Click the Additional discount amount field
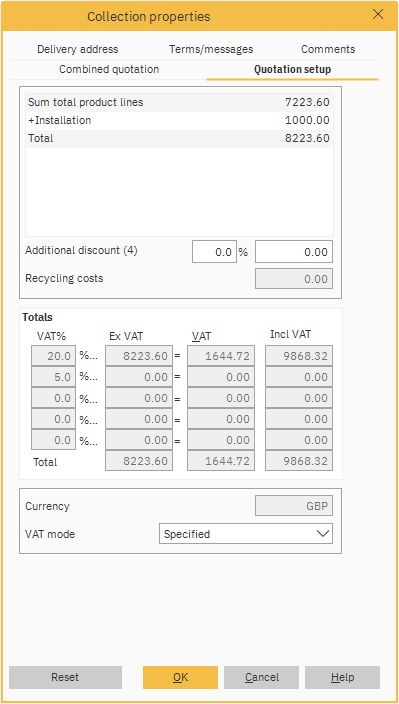 (x=294, y=251)
